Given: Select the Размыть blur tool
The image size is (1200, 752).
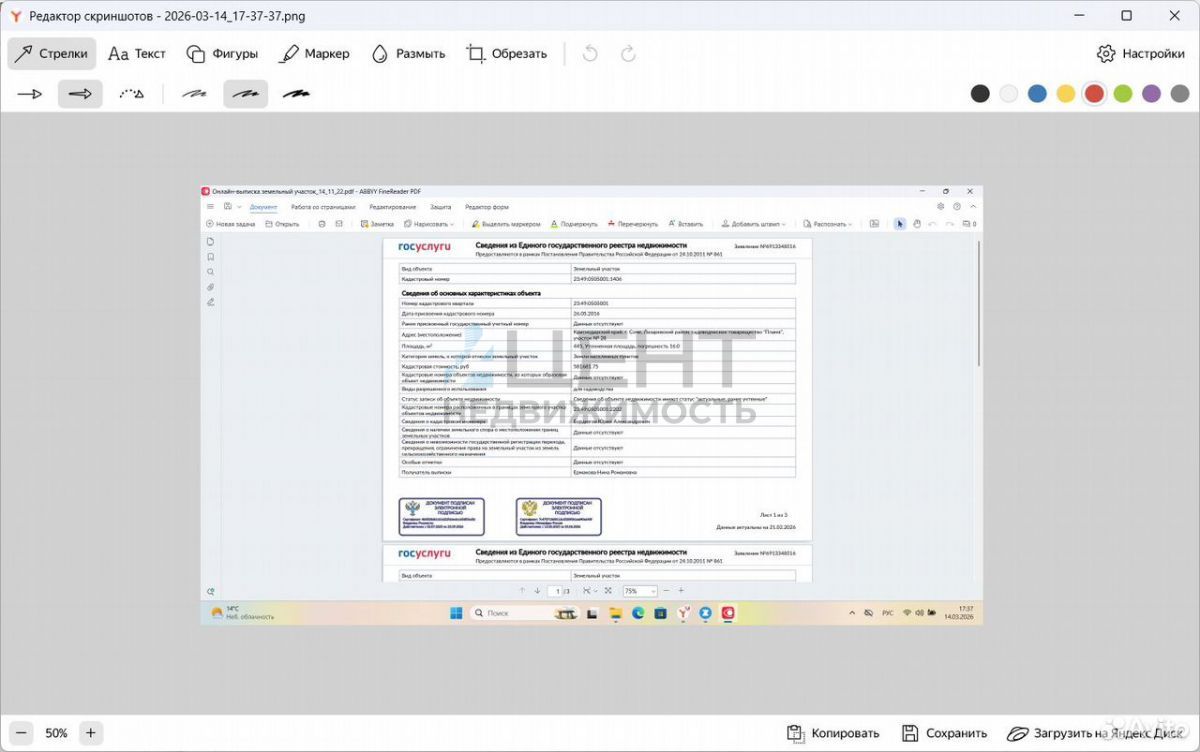Looking at the screenshot, I should point(408,54).
